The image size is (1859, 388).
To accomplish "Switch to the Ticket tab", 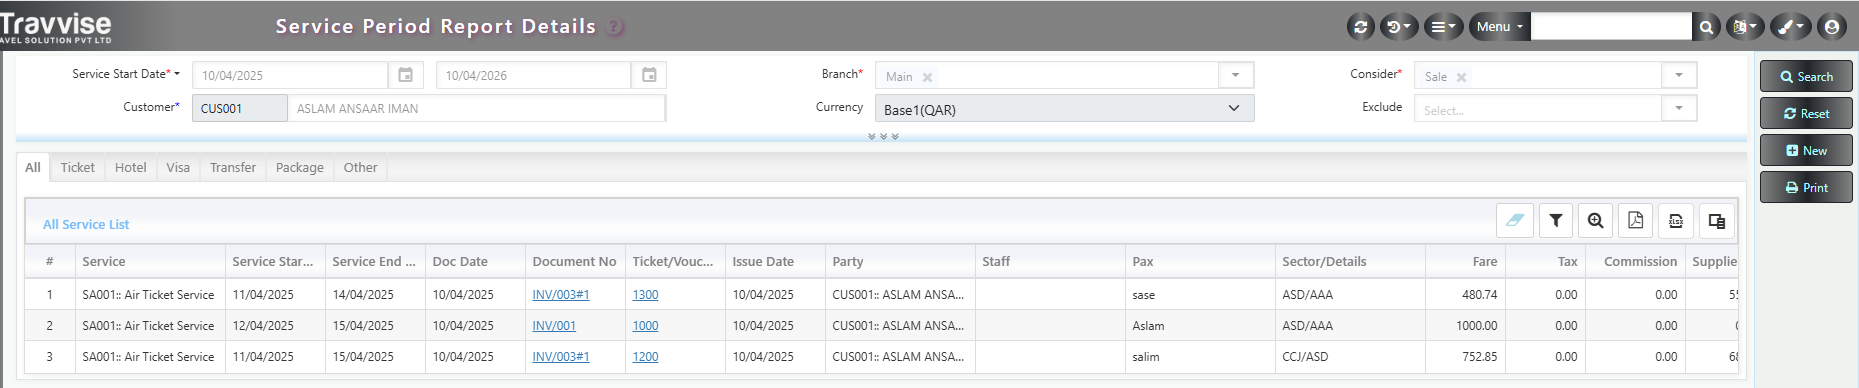I will pos(77,167).
